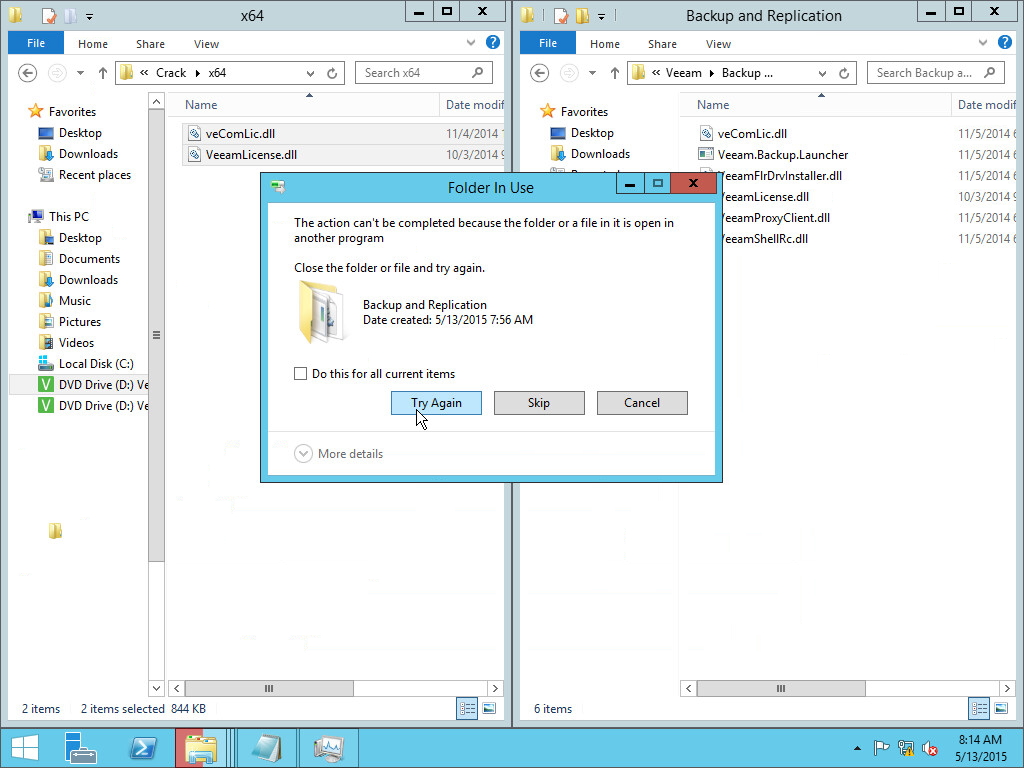Viewport: 1024px width, 768px height.
Task: Go back in the x64 window
Action: tap(27, 72)
